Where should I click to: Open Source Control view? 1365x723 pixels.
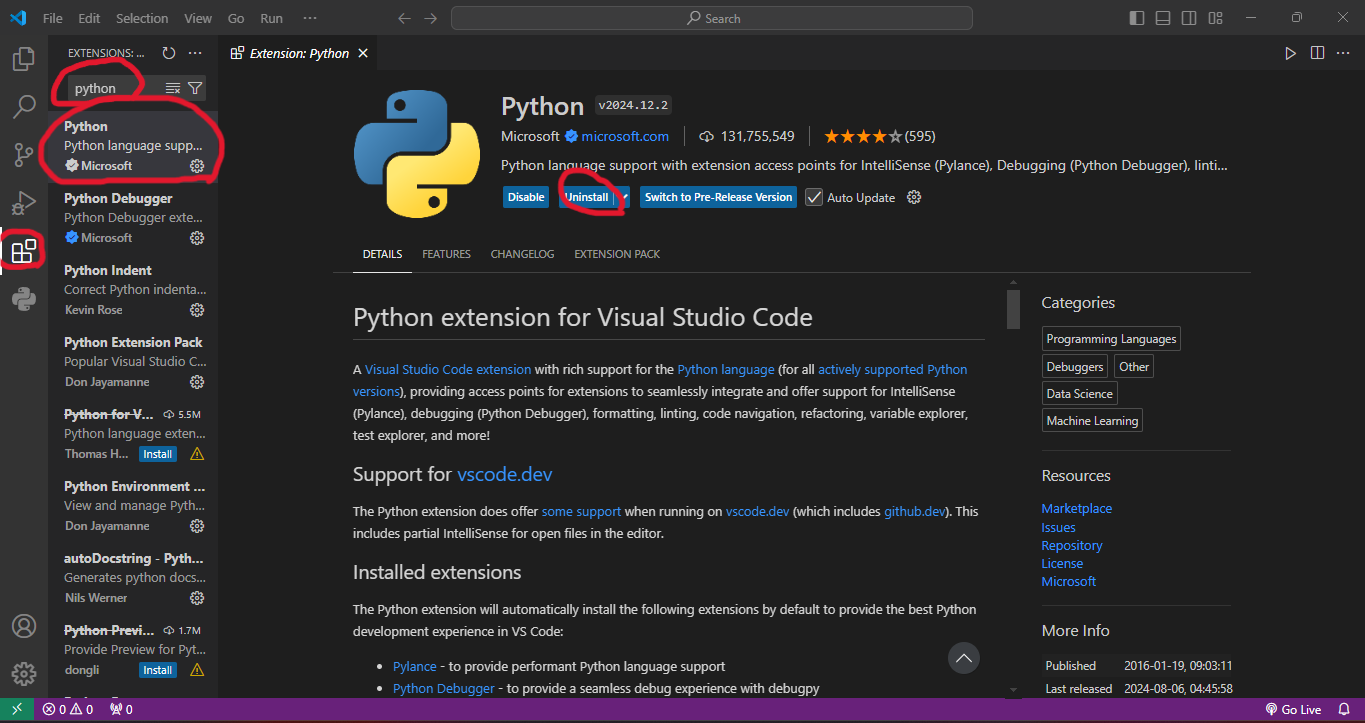(x=24, y=155)
